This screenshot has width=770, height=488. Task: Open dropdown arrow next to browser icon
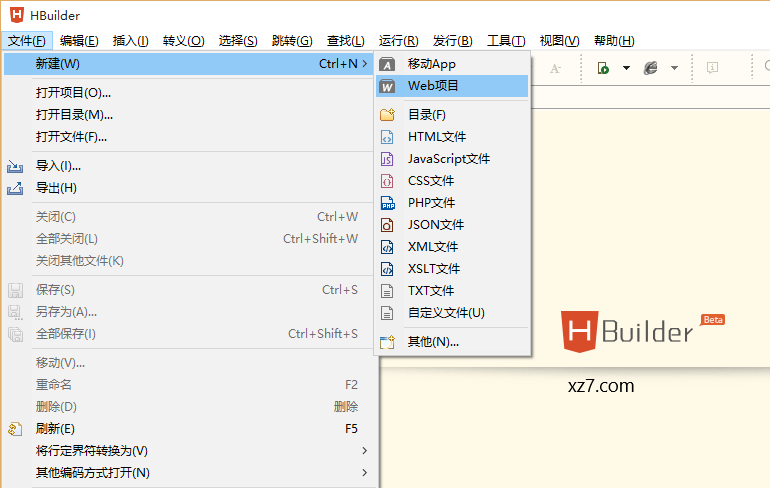tap(674, 68)
